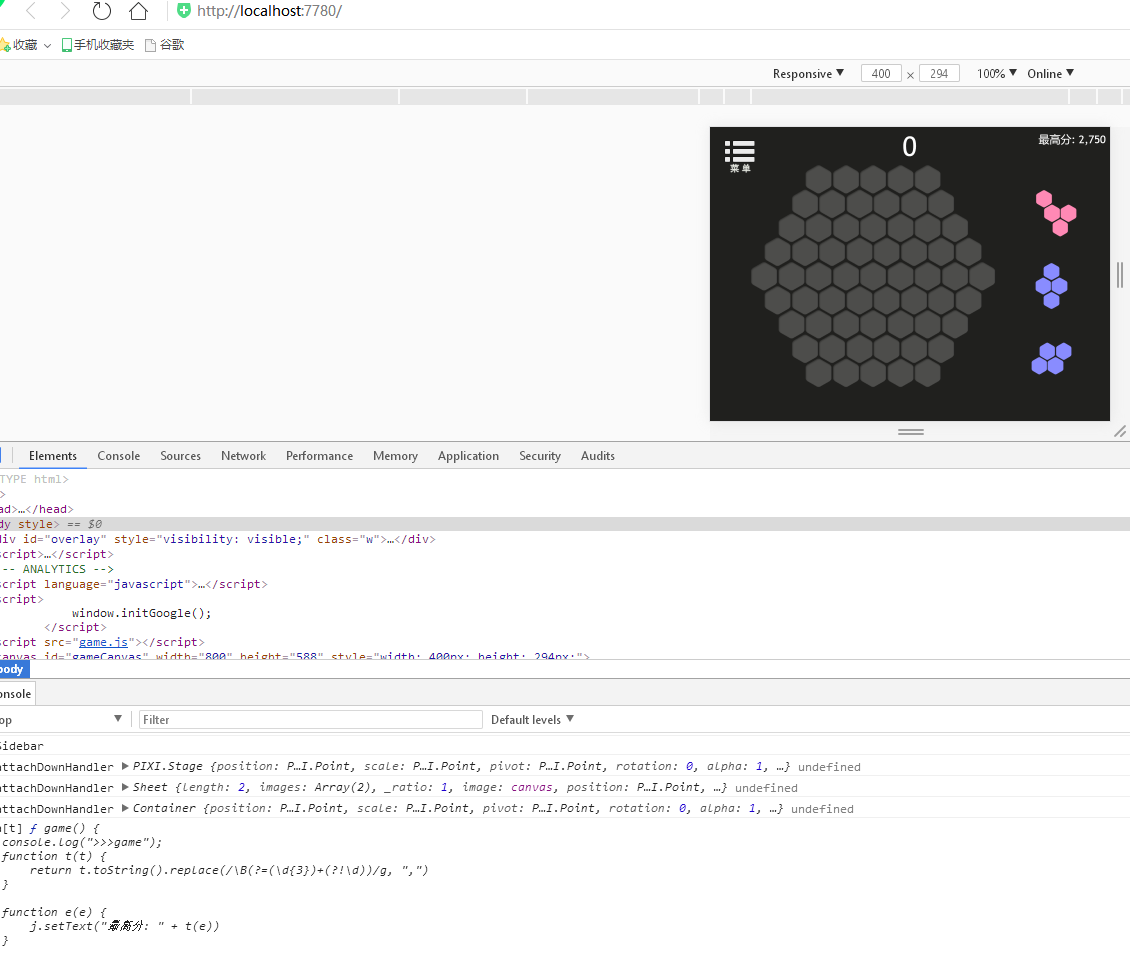Reload the page with refresh icon
This screenshot has width=1130, height=960.
coord(102,11)
